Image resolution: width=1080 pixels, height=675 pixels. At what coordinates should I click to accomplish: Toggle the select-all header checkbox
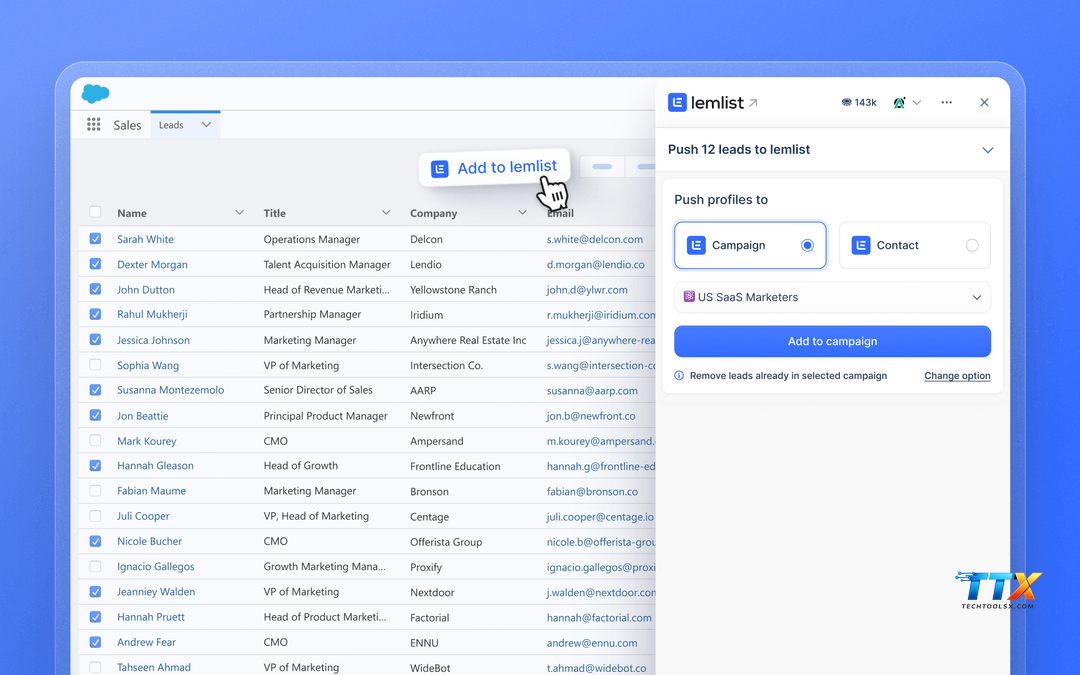(95, 212)
